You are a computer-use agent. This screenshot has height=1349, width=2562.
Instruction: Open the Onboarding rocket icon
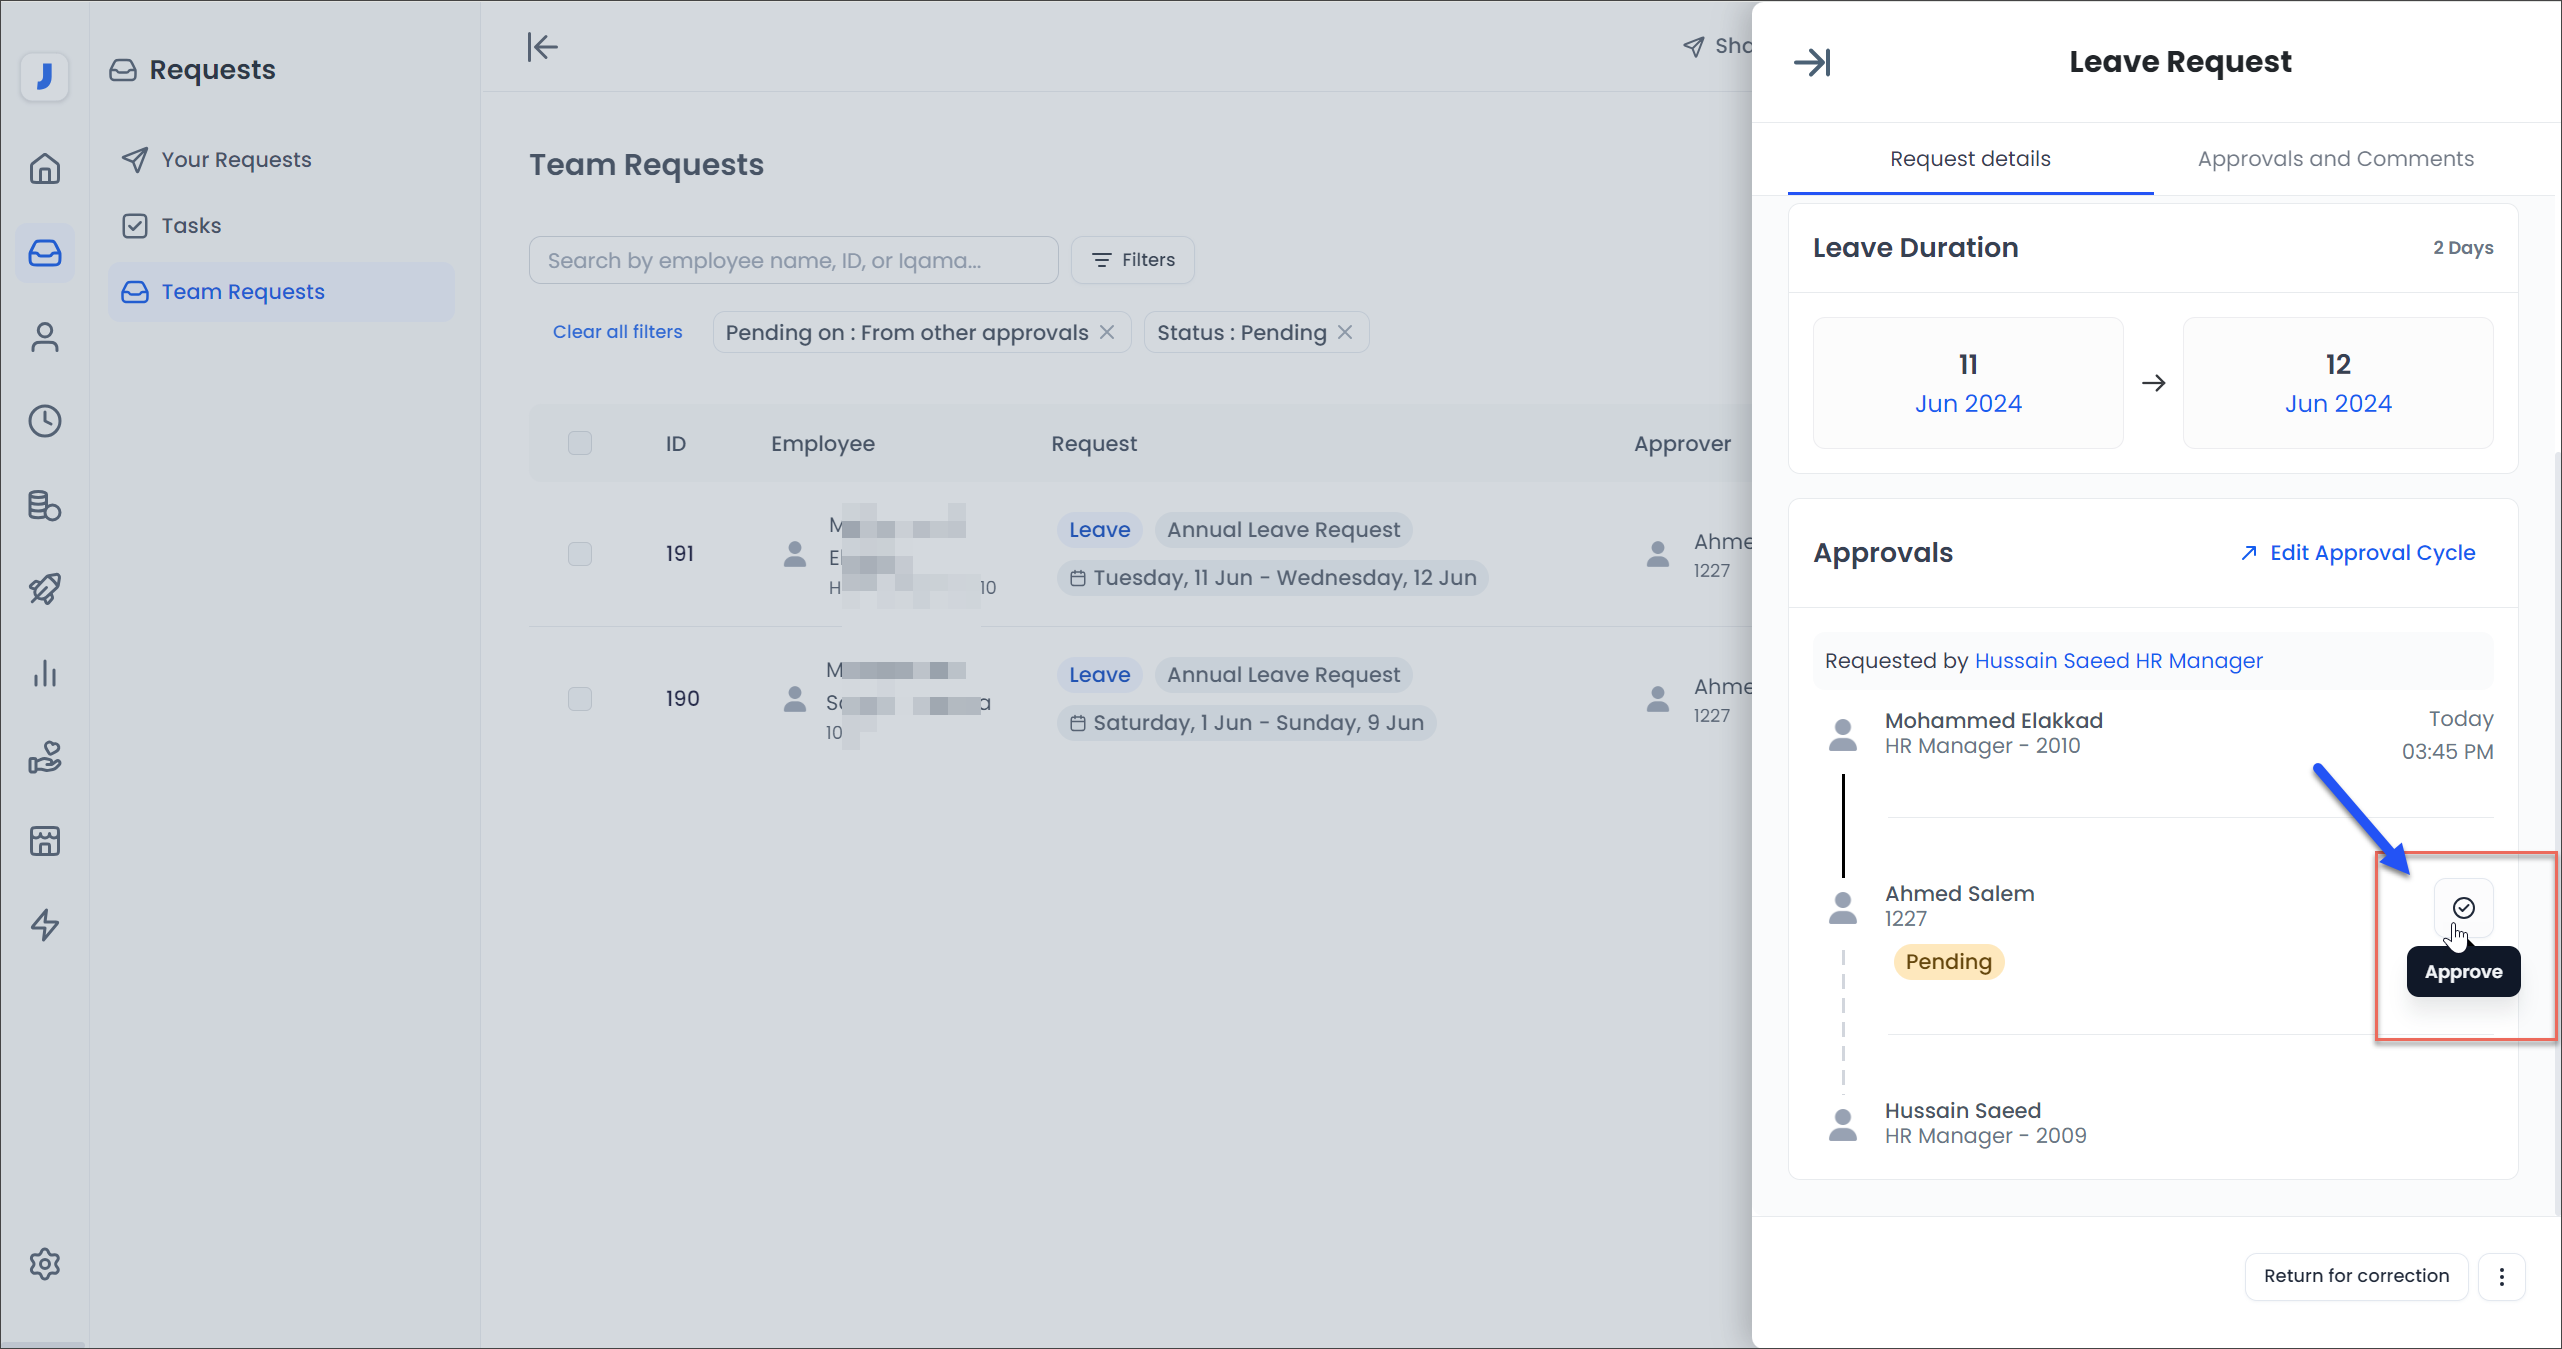pyautogui.click(x=45, y=589)
